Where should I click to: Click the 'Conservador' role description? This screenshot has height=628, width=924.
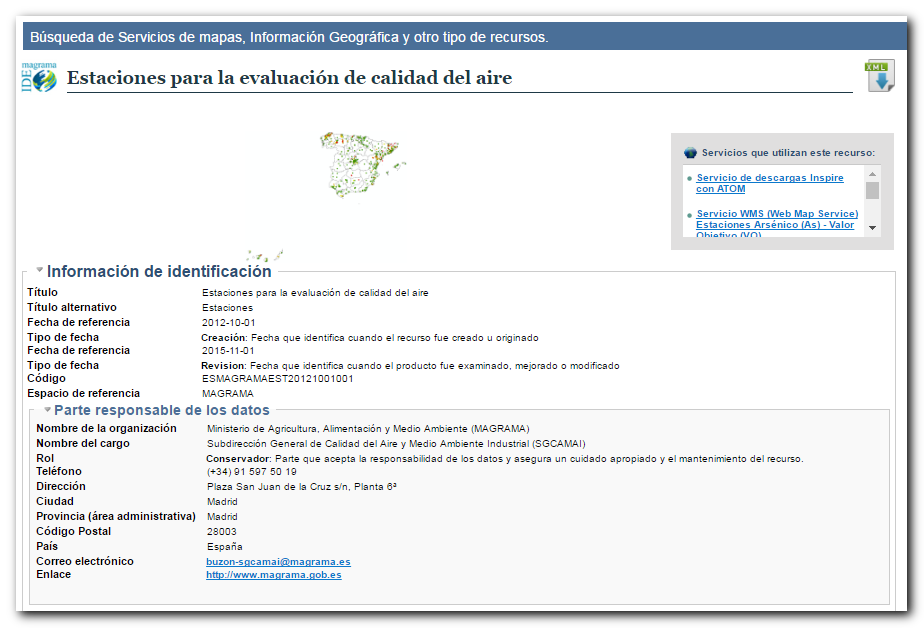pos(505,459)
